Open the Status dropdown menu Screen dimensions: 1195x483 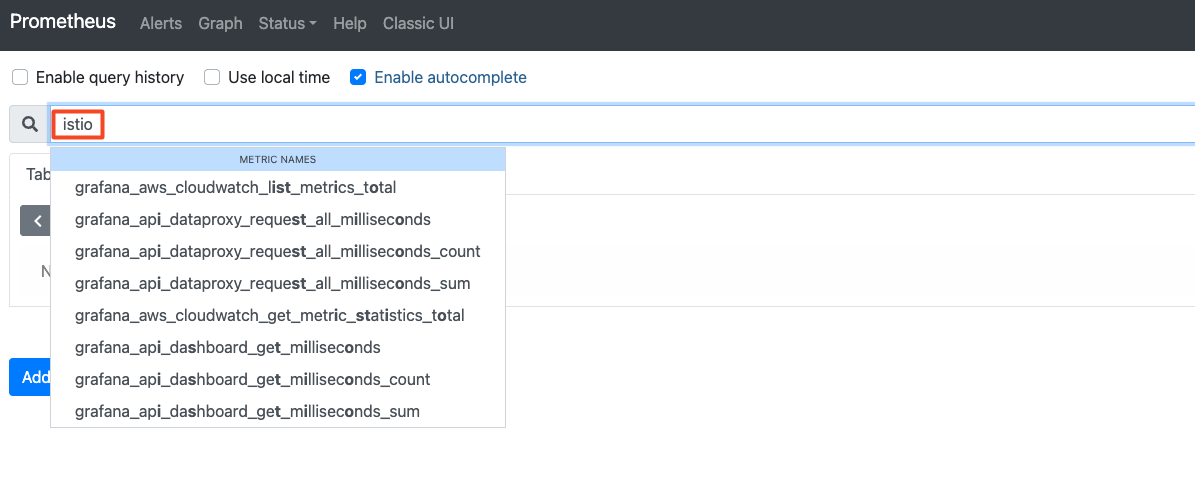point(287,23)
